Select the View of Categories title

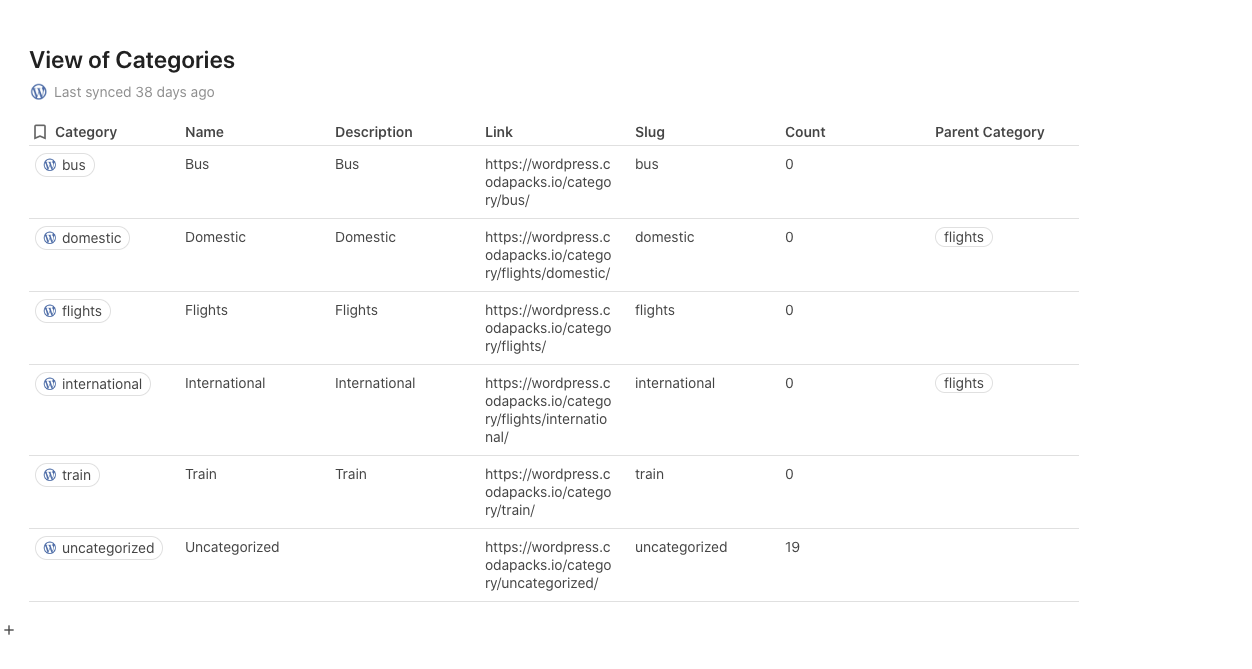pos(132,60)
